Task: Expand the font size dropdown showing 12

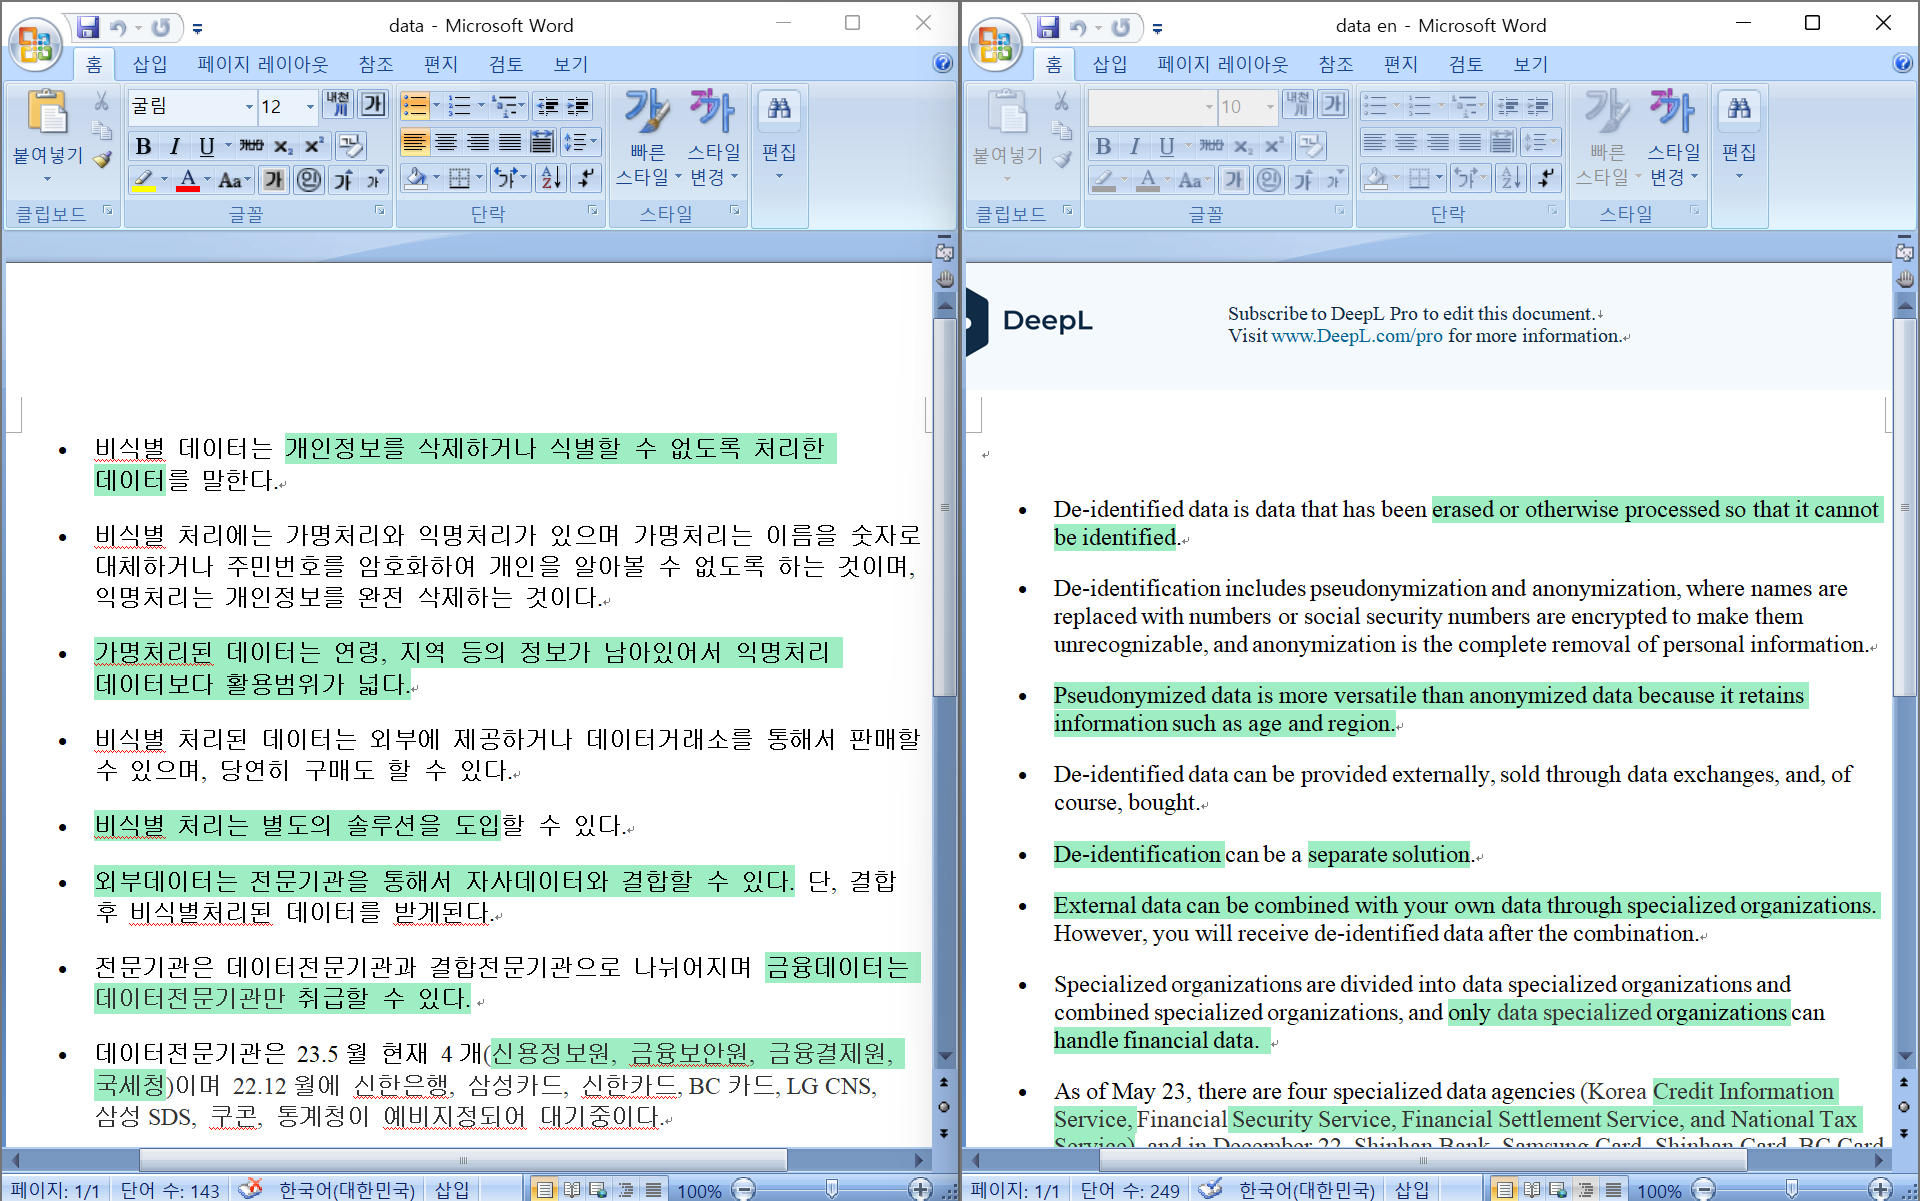Action: [x=310, y=106]
